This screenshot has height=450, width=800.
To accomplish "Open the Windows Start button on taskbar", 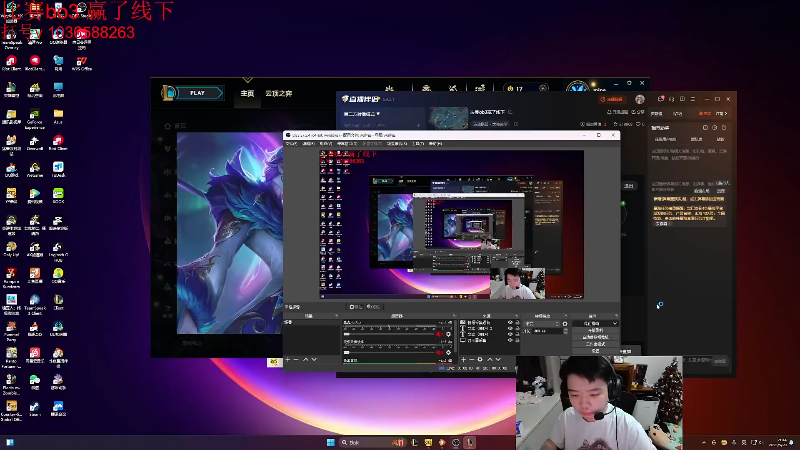I will point(331,442).
